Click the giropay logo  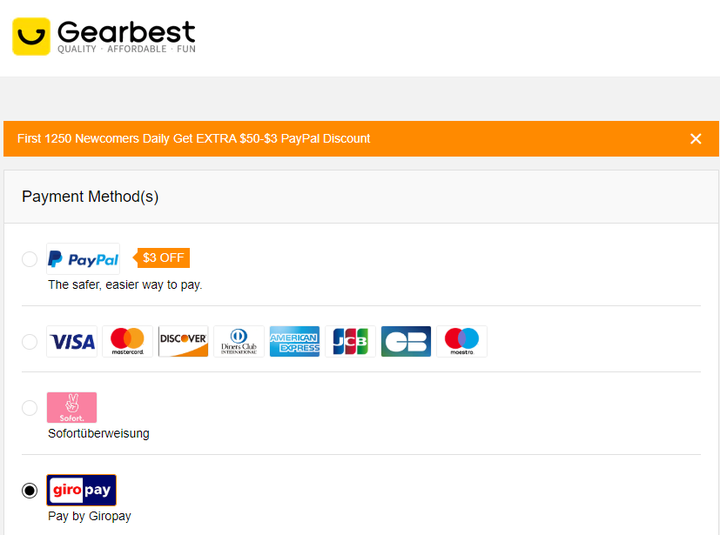pos(81,490)
